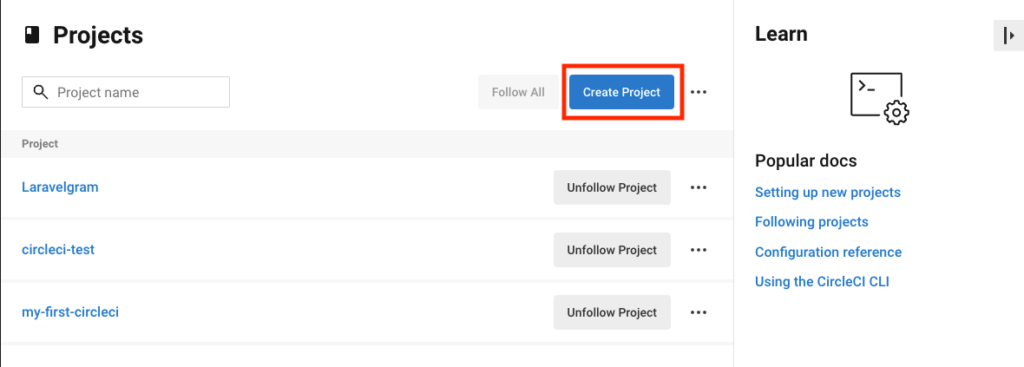The width and height of the screenshot is (1024, 367).
Task: Open the Following projects doc link
Action: 812,222
